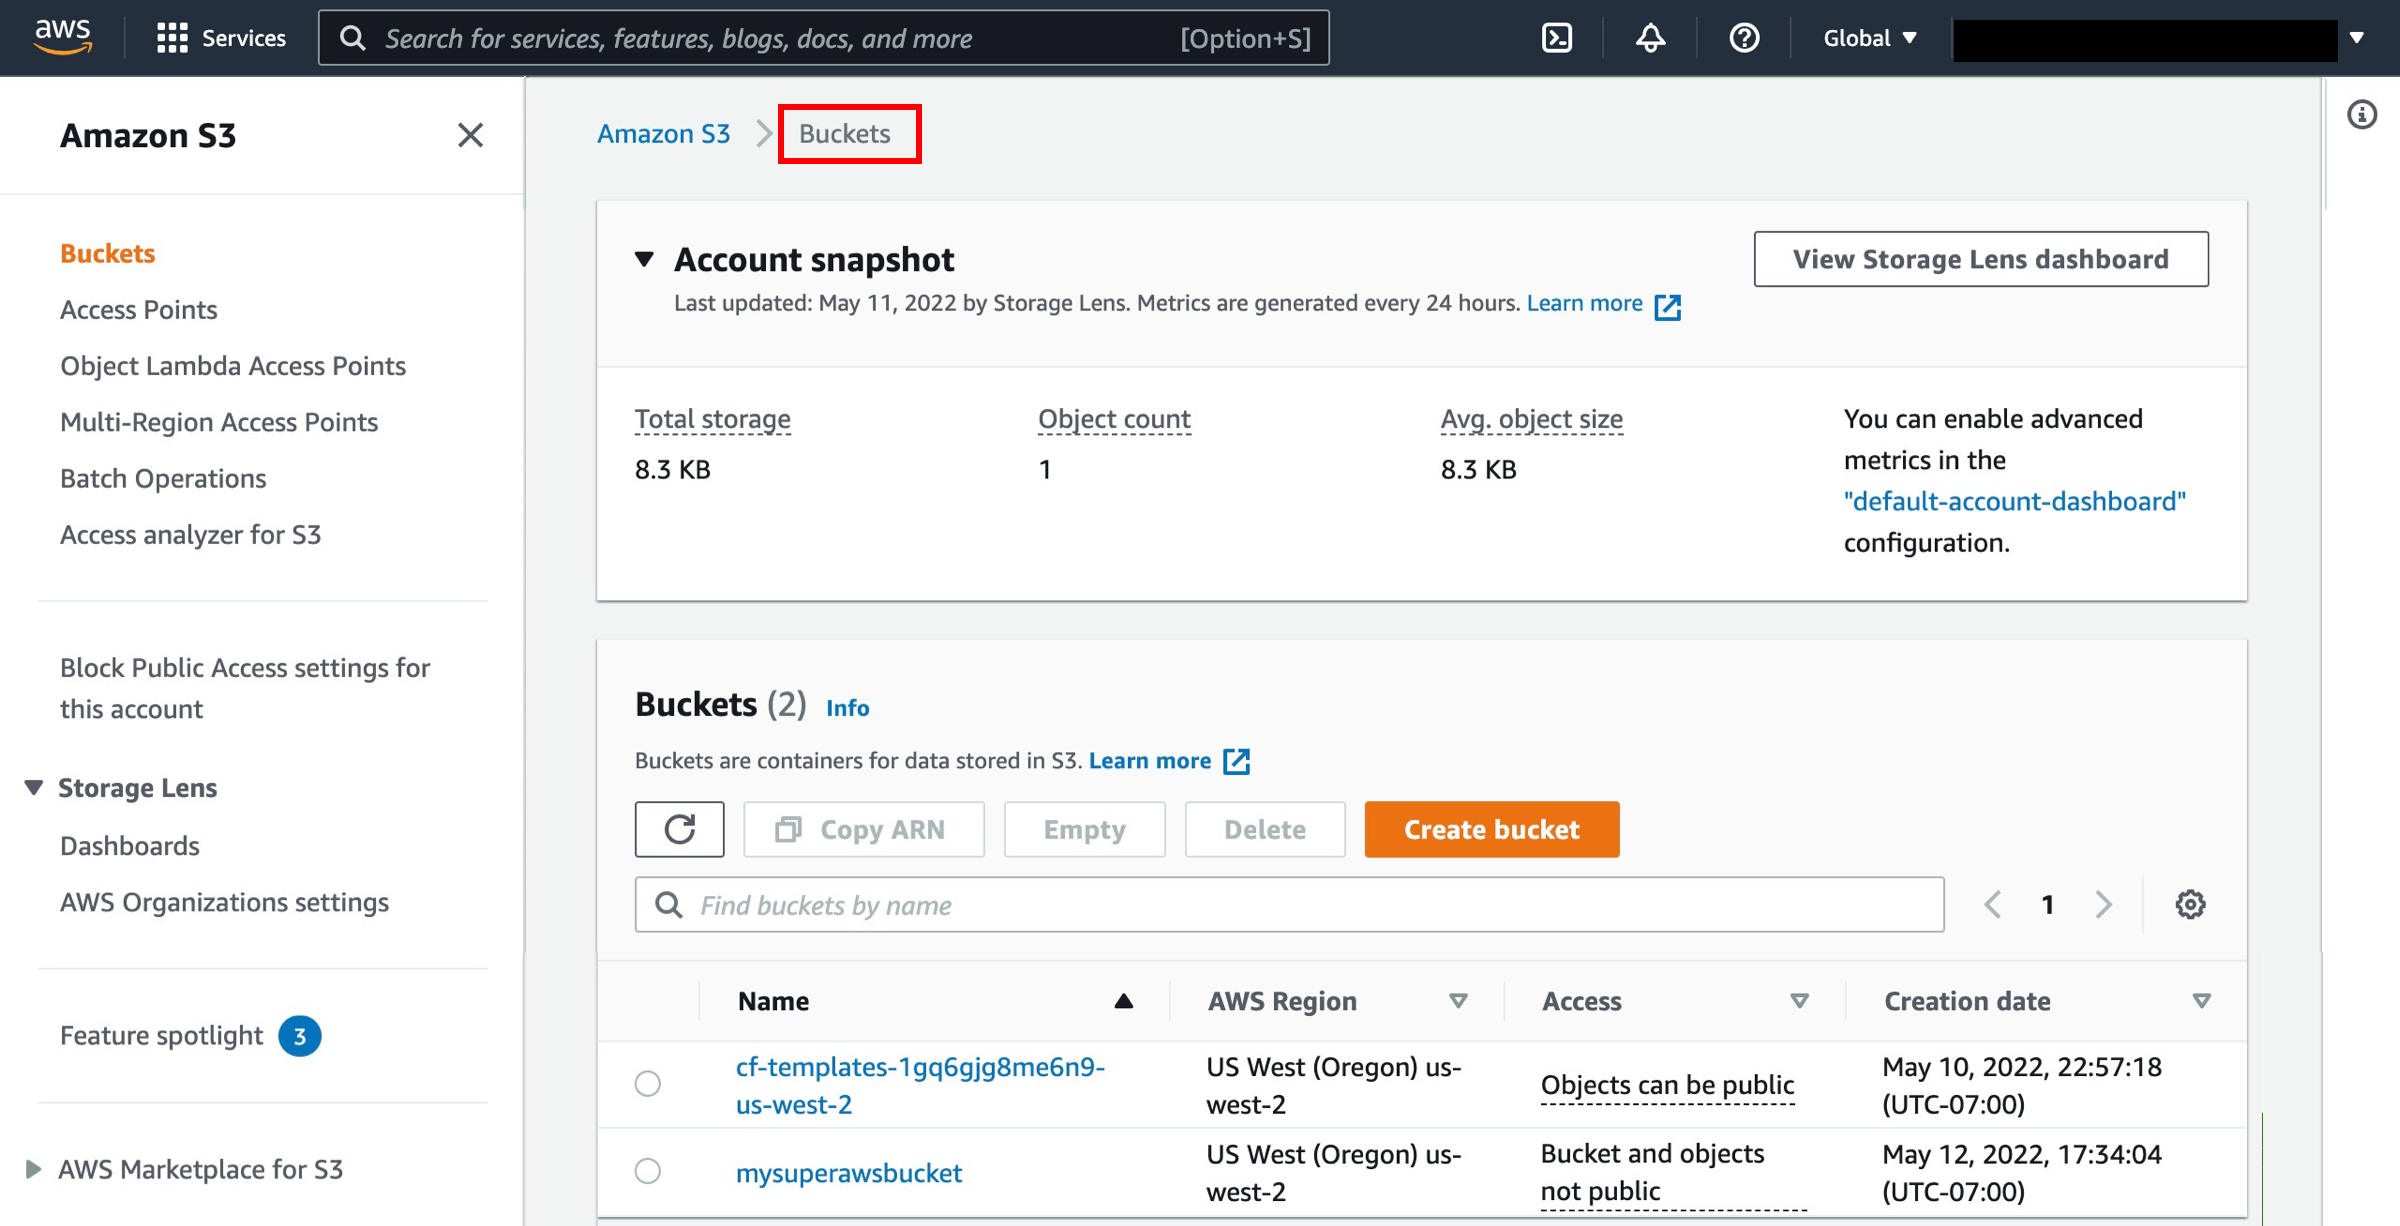Select the radio button for mysuperawsbucket
2400x1226 pixels.
(649, 1171)
